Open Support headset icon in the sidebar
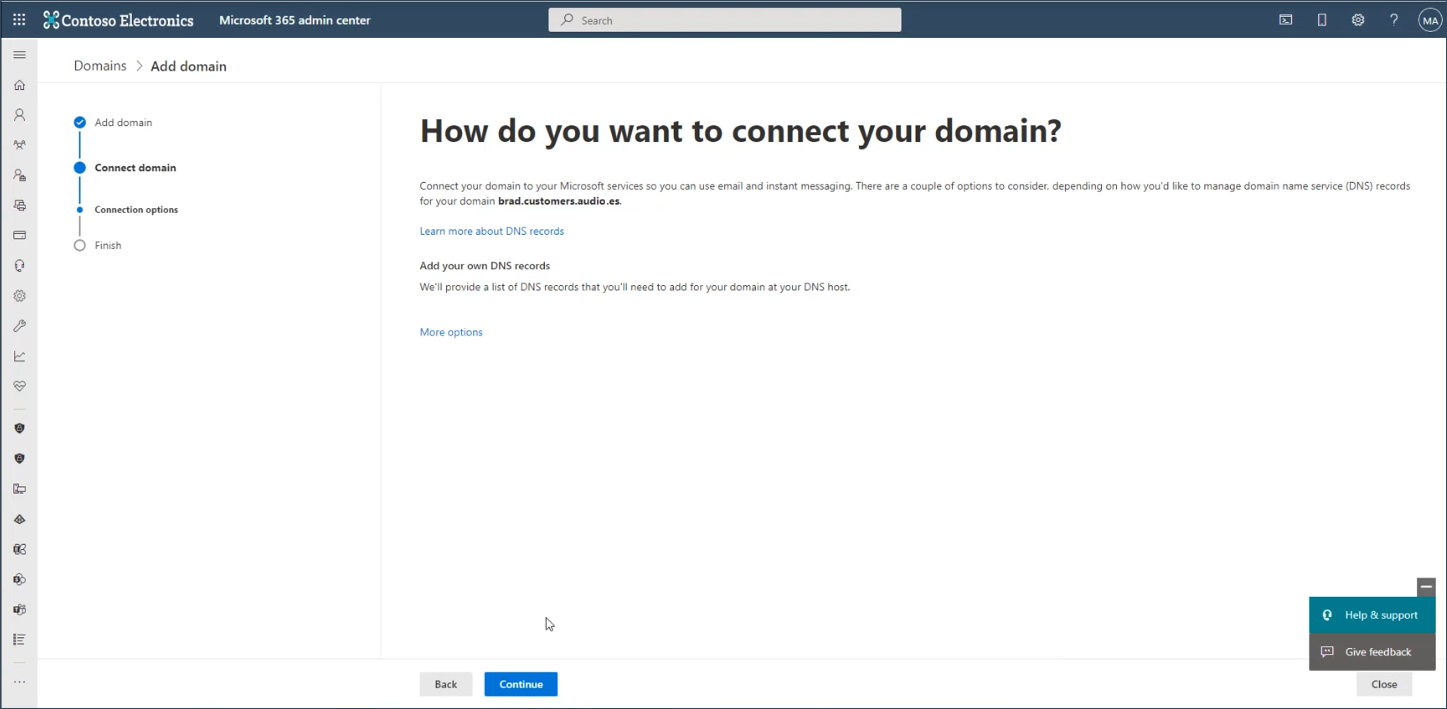 point(19,266)
